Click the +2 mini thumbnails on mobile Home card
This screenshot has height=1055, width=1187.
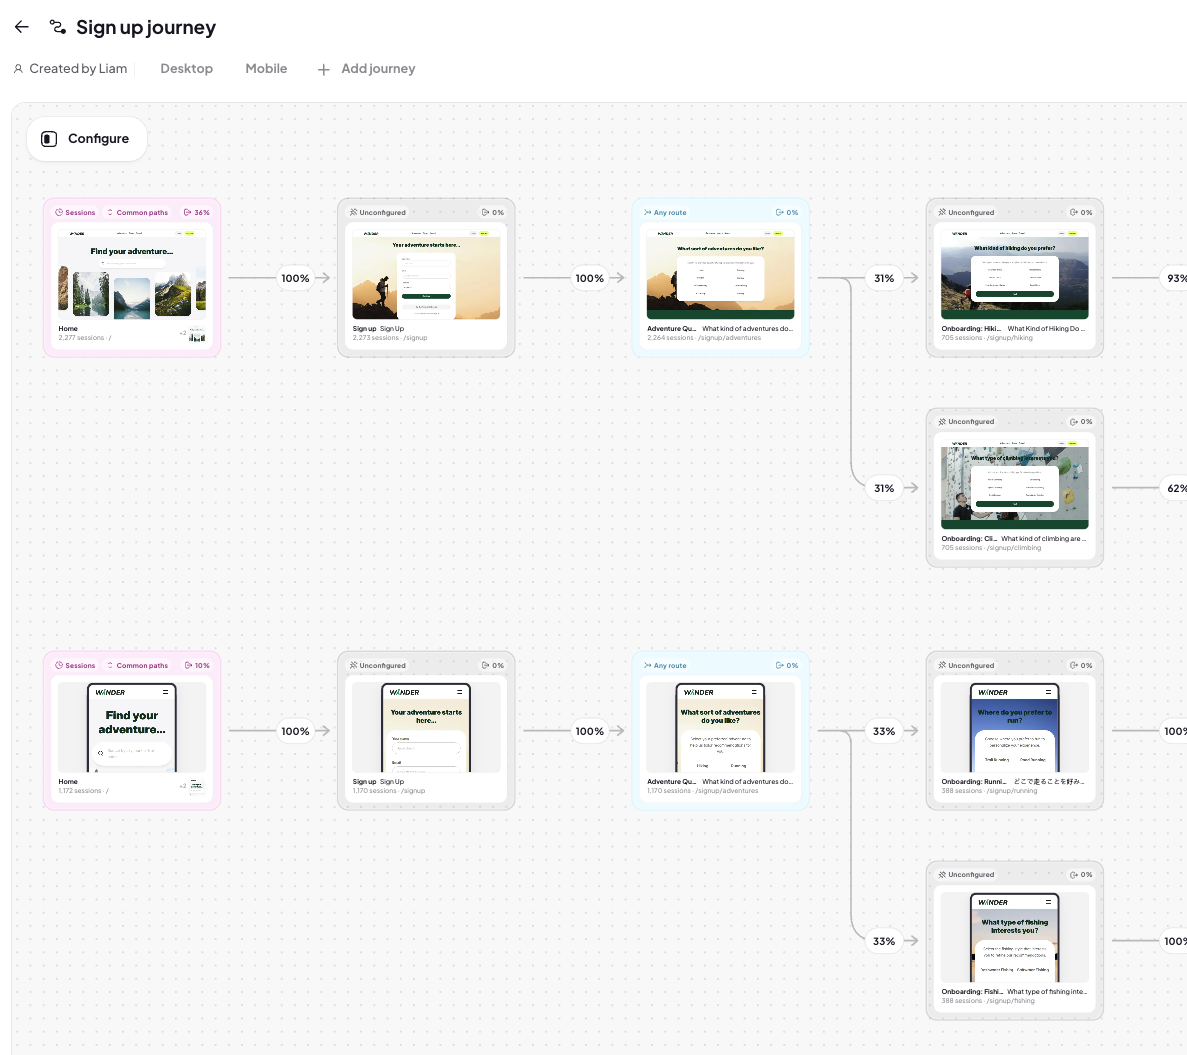pyautogui.click(x=192, y=786)
